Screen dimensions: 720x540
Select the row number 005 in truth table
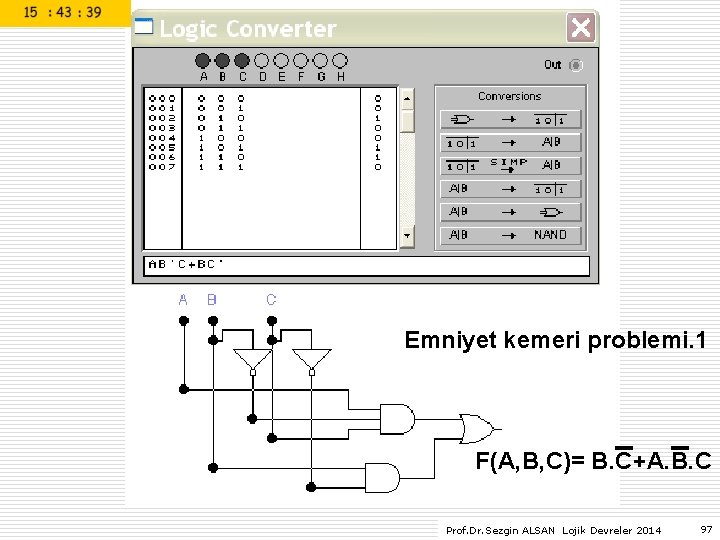tap(162, 147)
